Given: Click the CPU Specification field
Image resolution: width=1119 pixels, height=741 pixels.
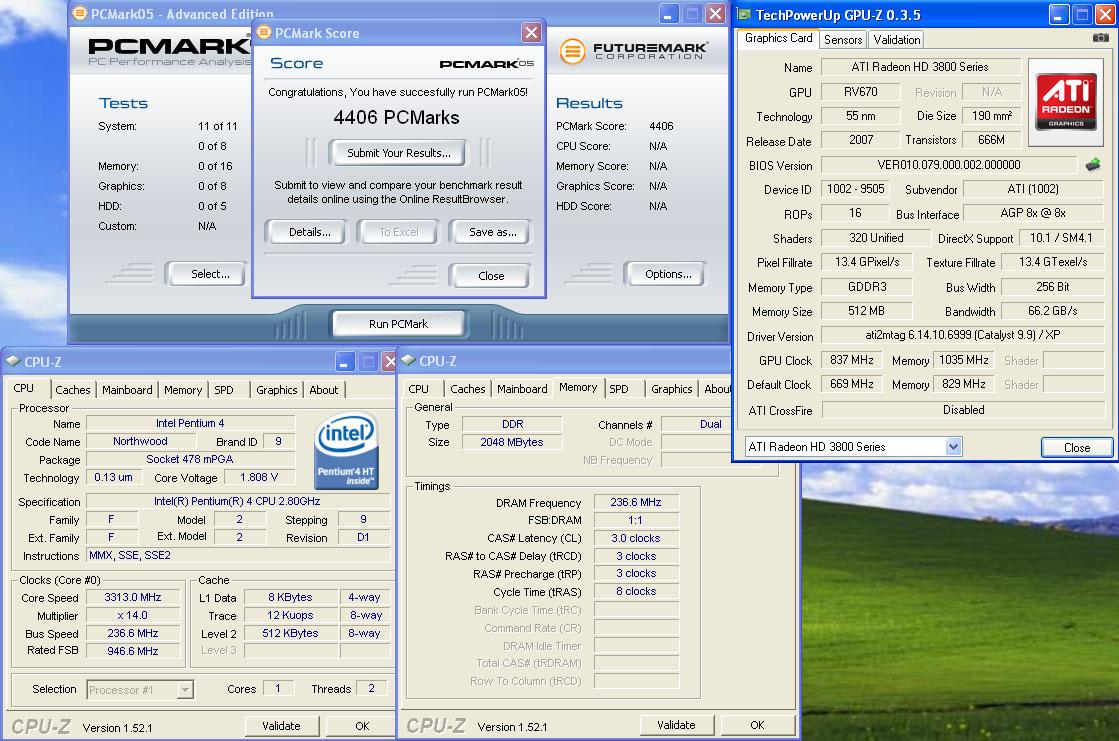Looking at the screenshot, I should (x=237, y=501).
